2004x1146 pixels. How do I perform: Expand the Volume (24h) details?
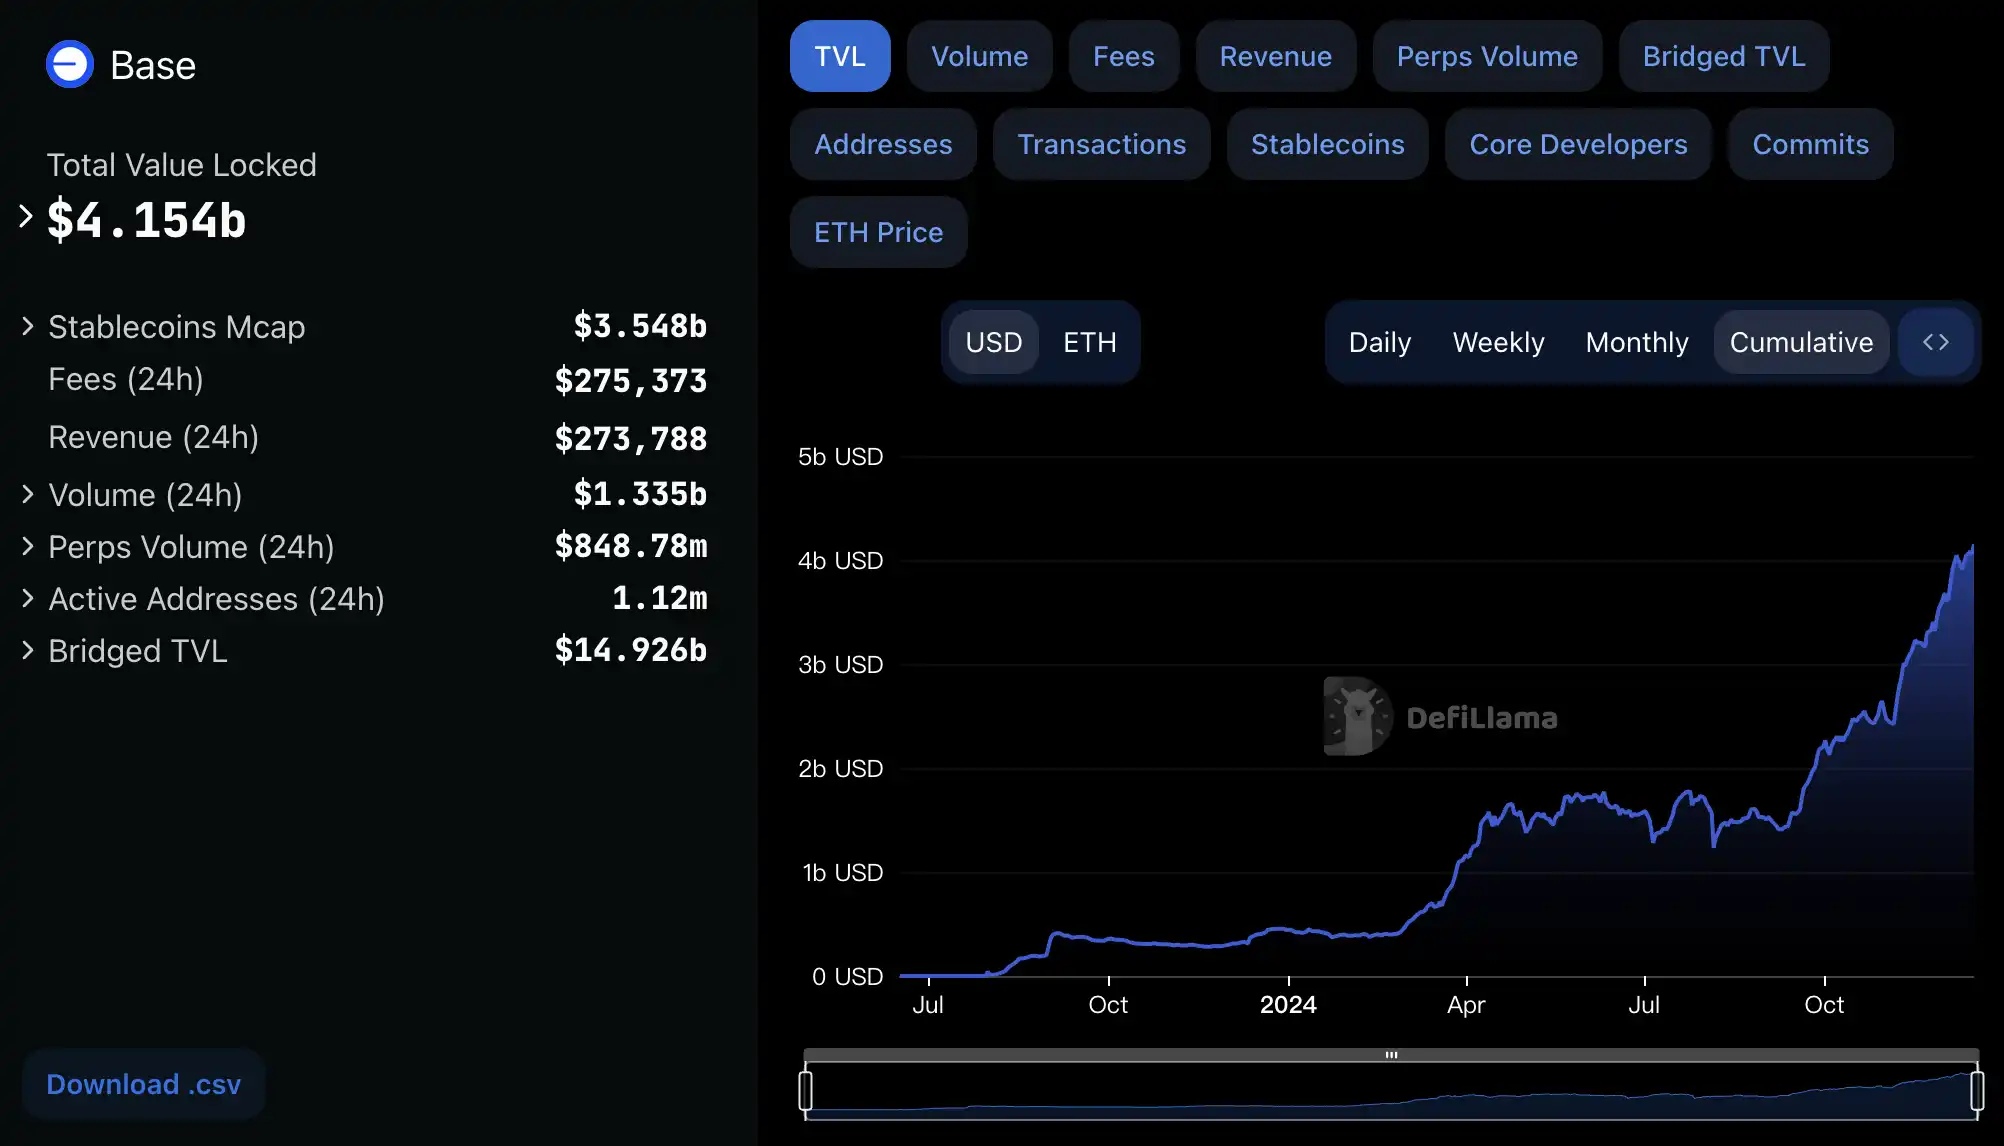(28, 494)
